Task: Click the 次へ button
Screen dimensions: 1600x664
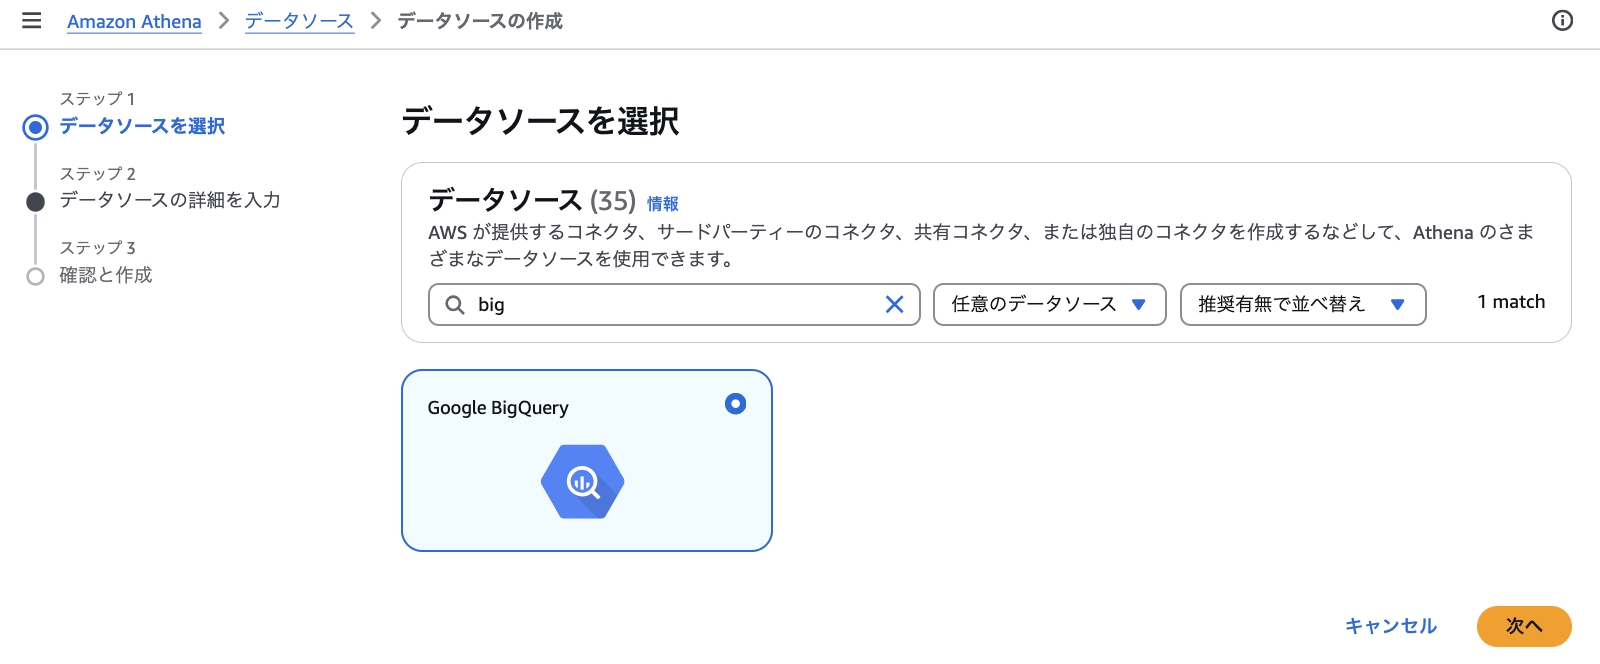Action: coord(1524,626)
